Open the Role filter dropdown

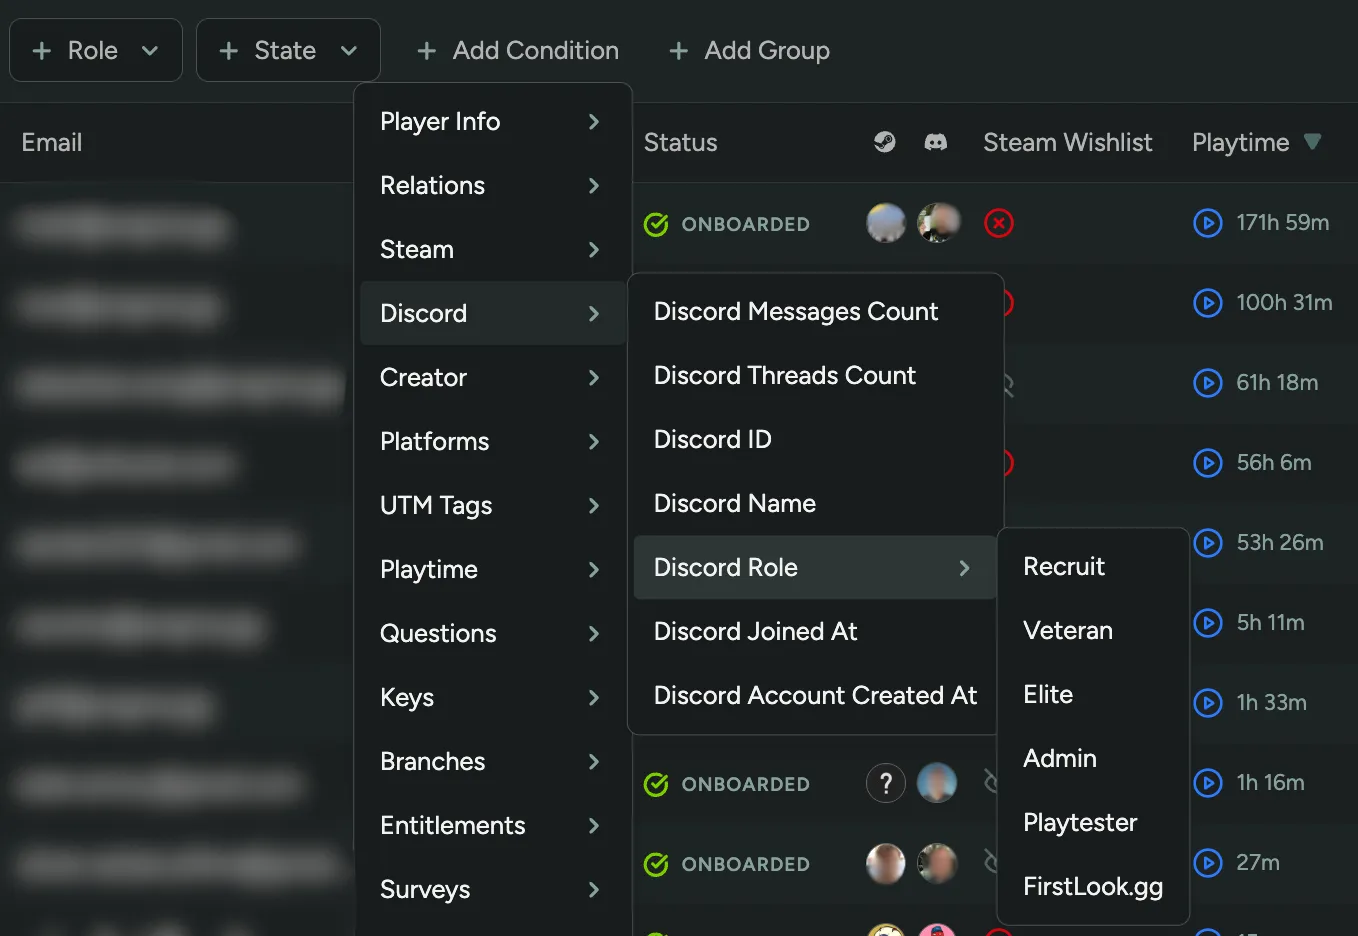point(95,49)
